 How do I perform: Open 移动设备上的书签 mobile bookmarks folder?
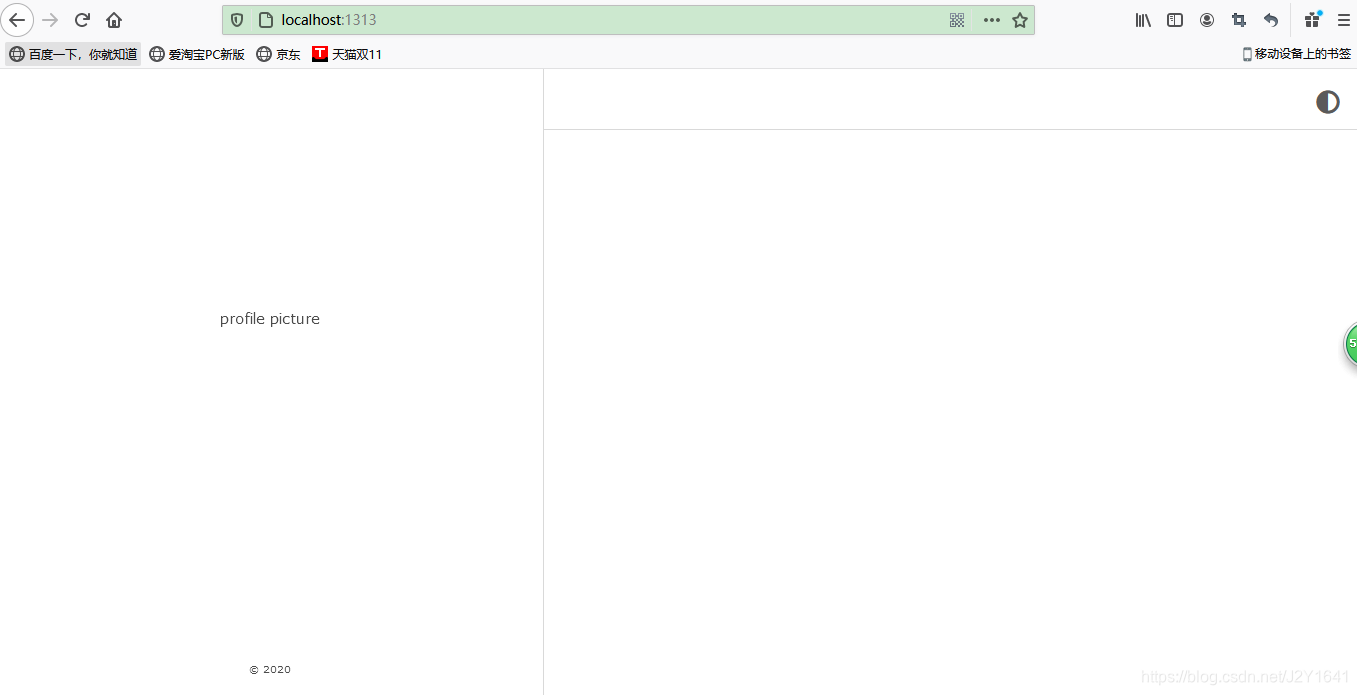click(x=1297, y=54)
